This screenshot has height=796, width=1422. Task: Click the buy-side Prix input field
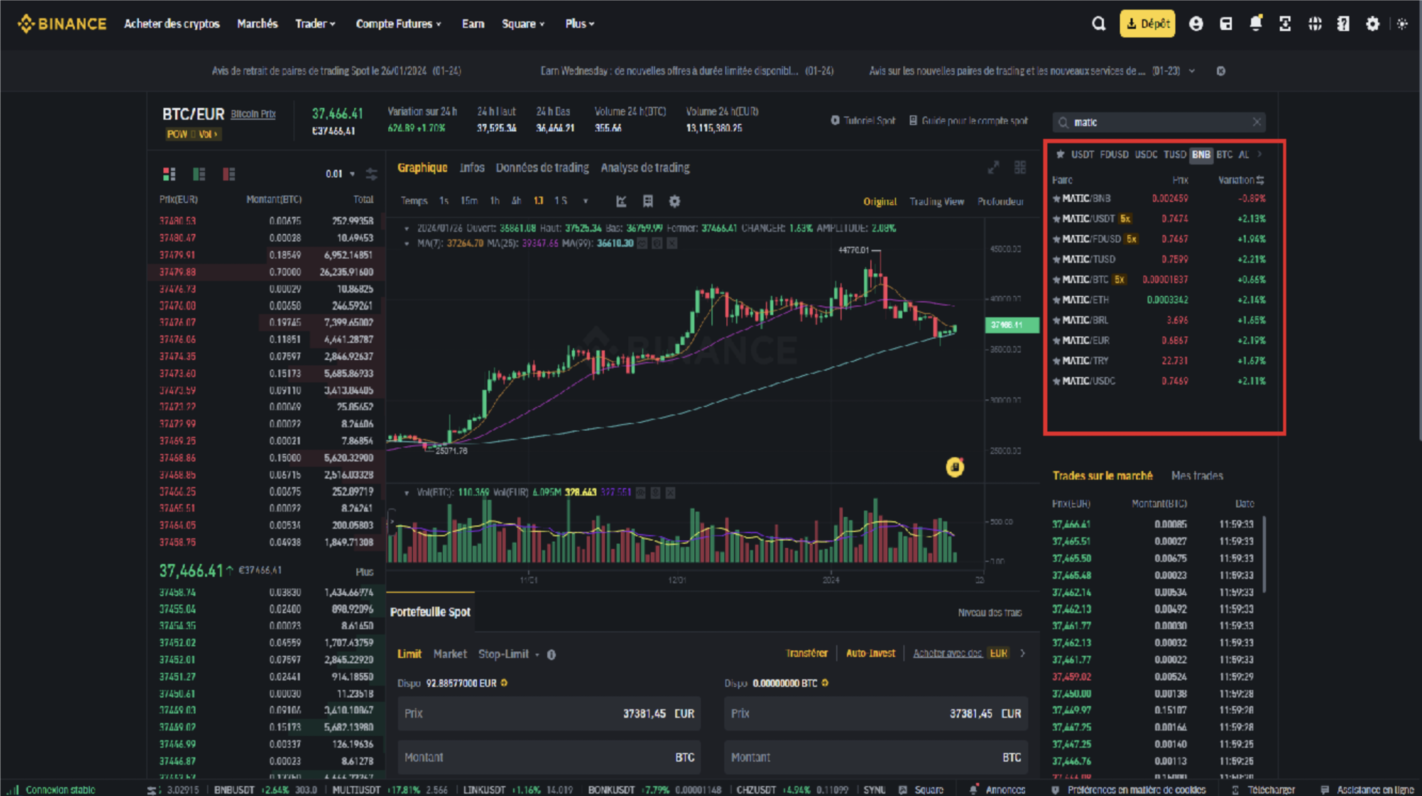pos(549,714)
